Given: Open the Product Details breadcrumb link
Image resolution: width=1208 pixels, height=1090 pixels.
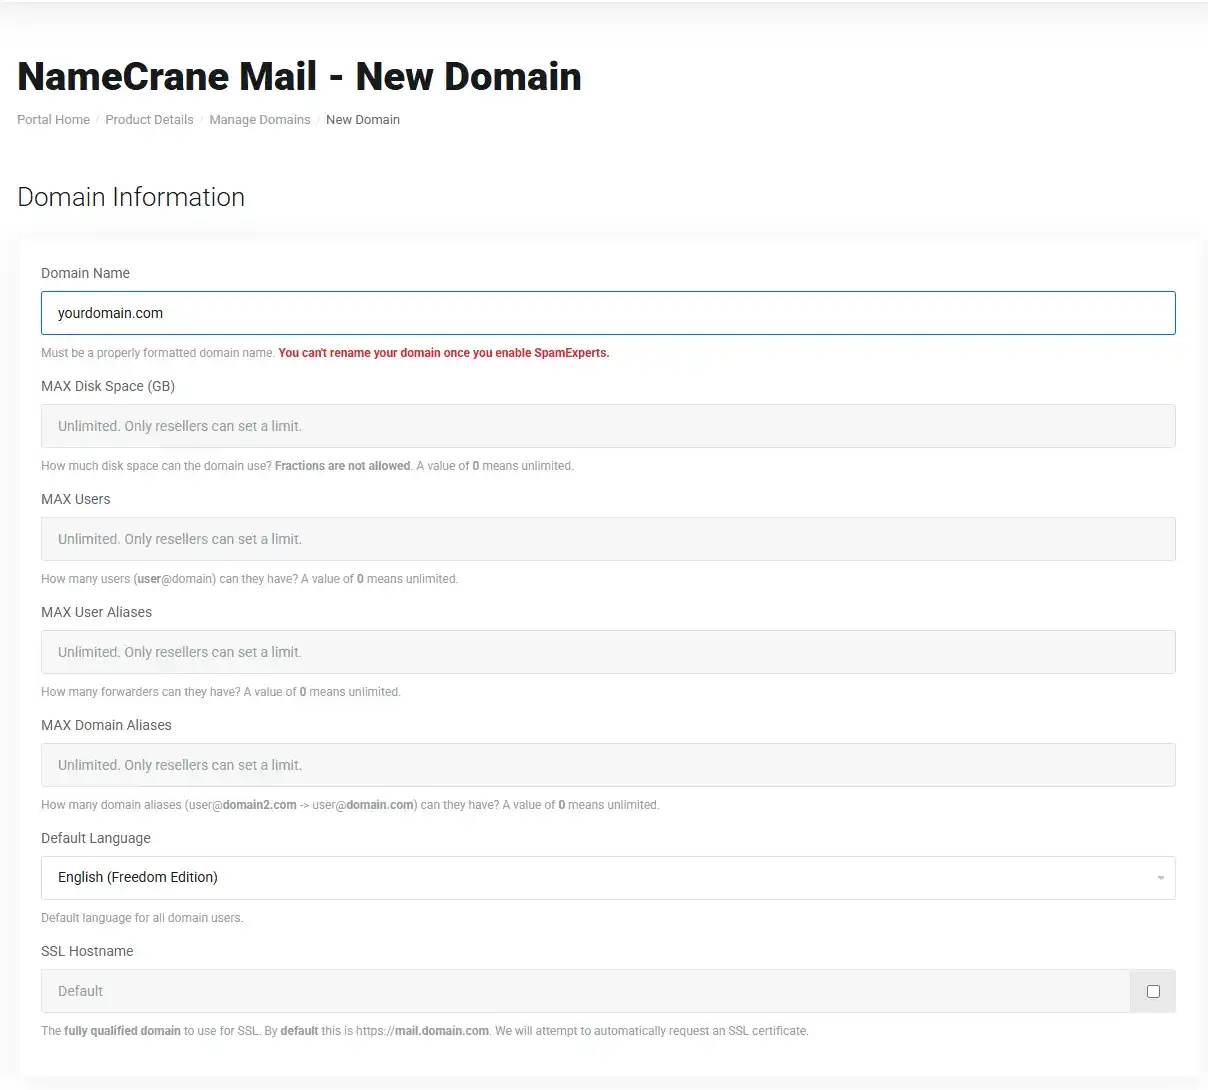Looking at the screenshot, I should pyautogui.click(x=149, y=119).
